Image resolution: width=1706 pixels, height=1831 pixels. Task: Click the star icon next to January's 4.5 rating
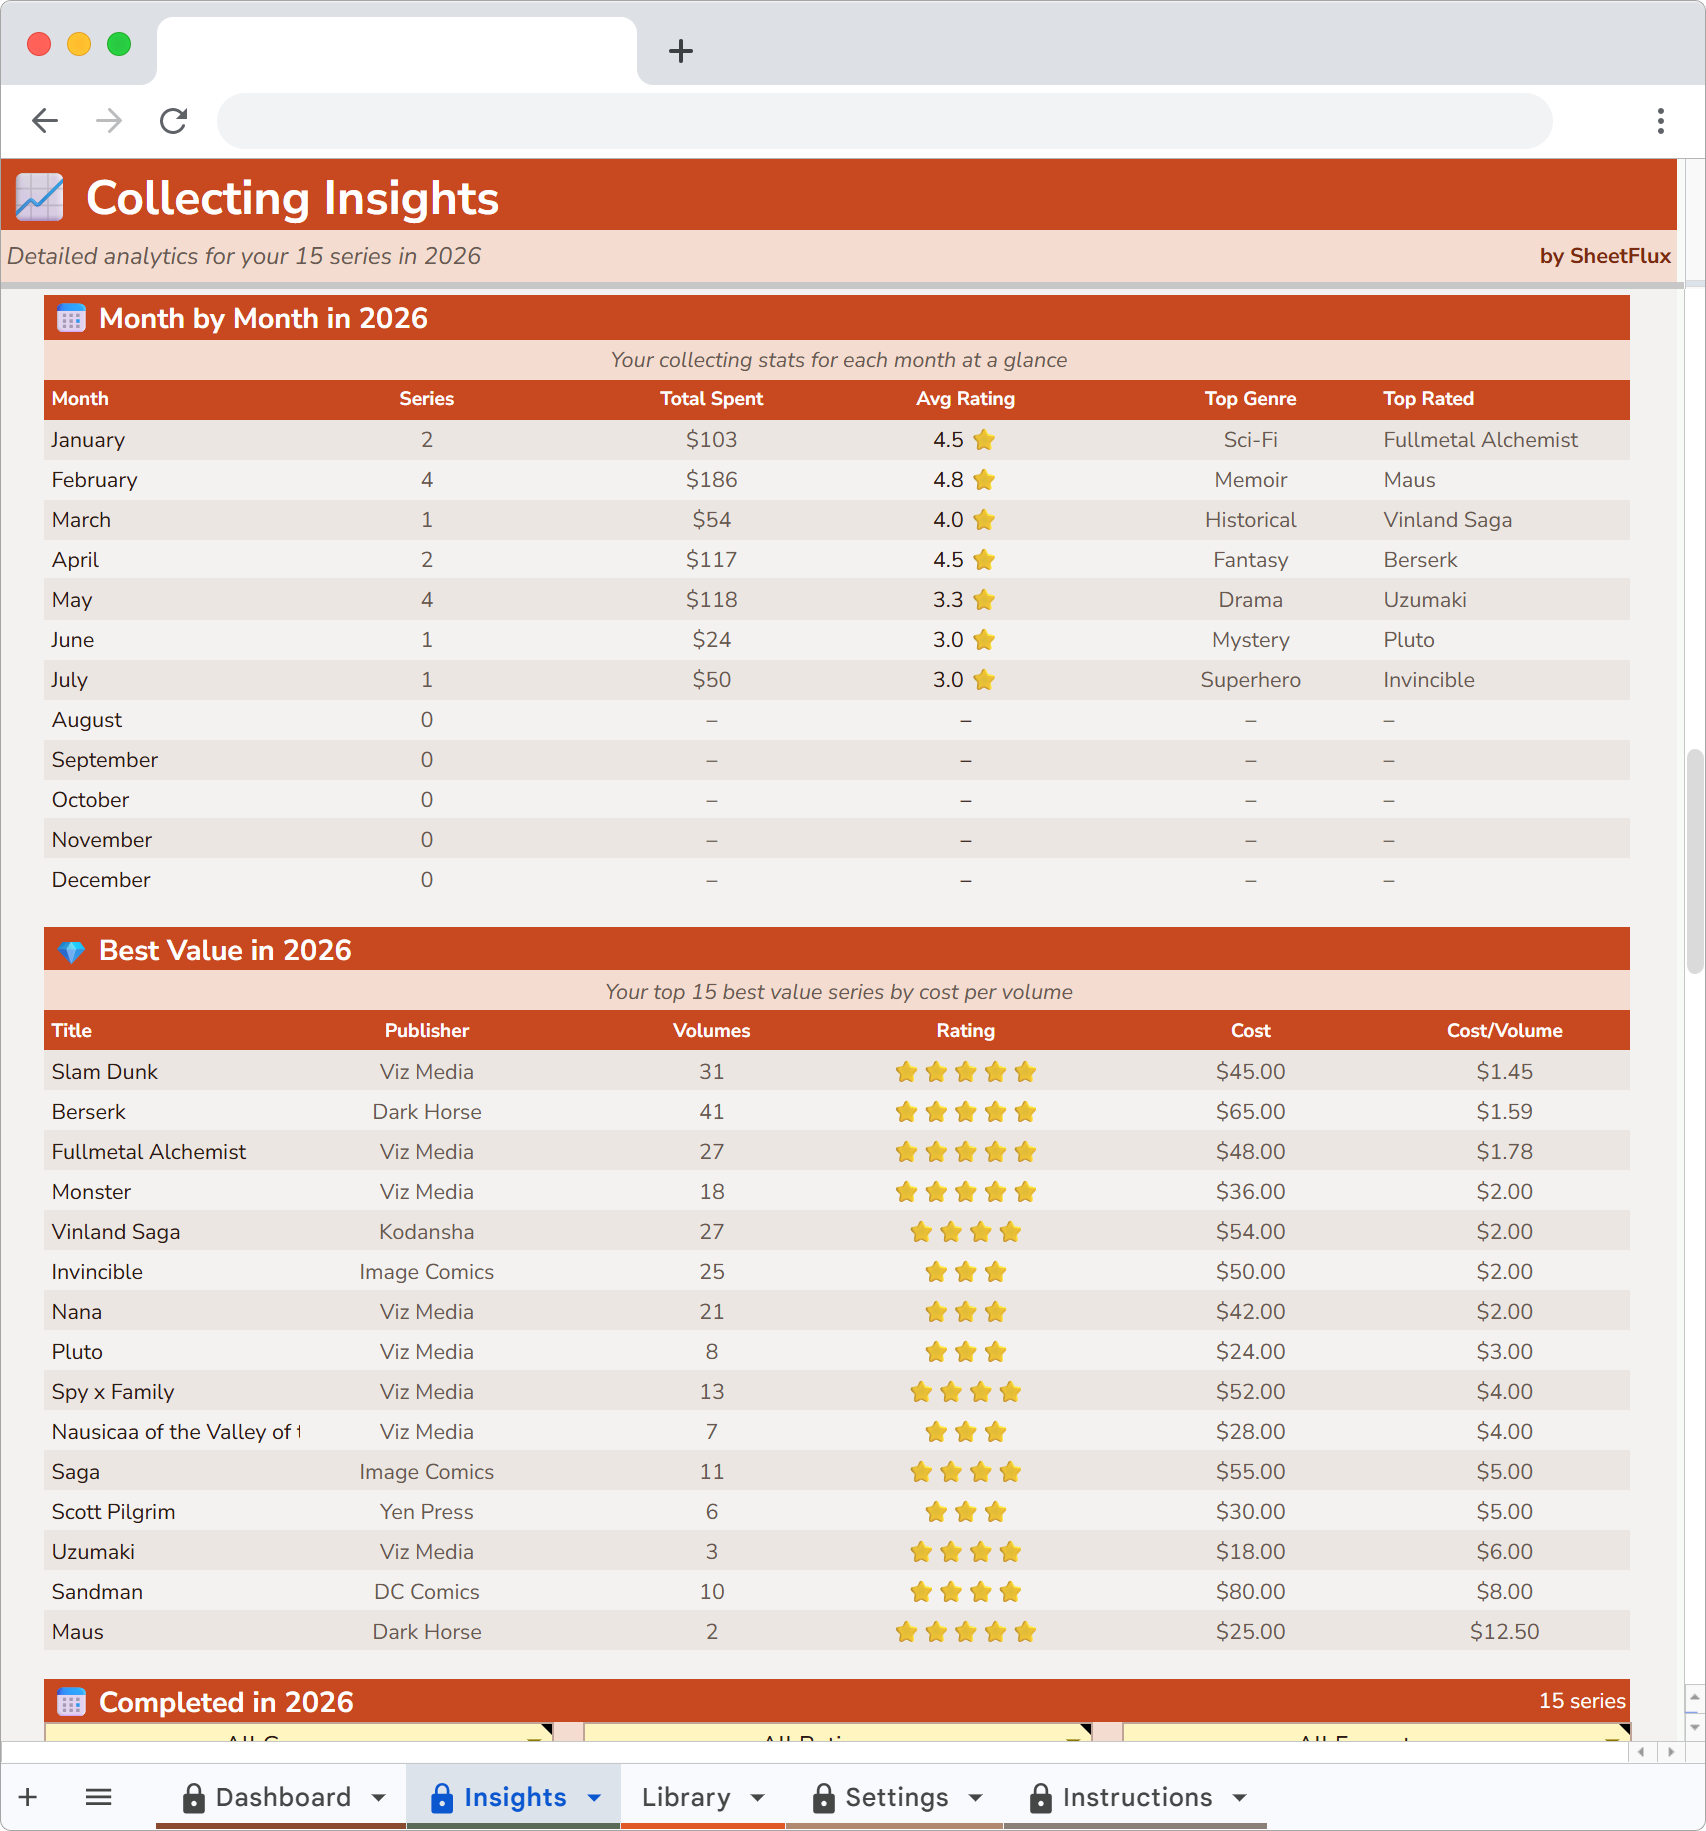tap(985, 440)
